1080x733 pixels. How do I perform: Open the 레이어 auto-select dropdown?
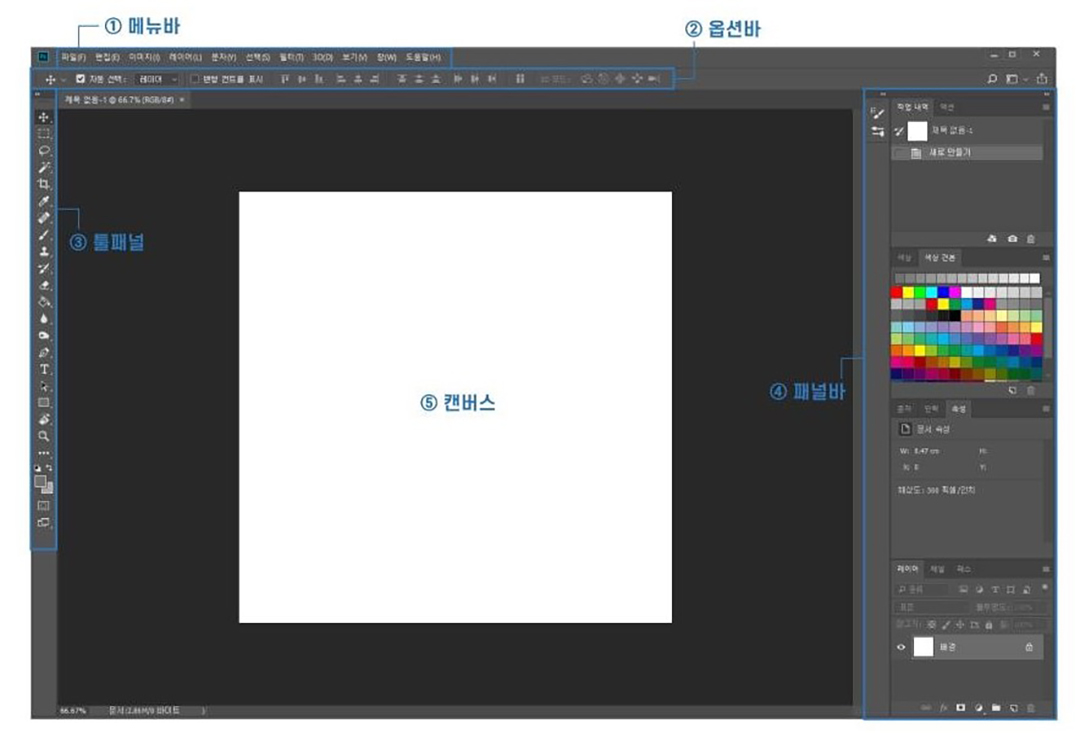tap(157, 79)
